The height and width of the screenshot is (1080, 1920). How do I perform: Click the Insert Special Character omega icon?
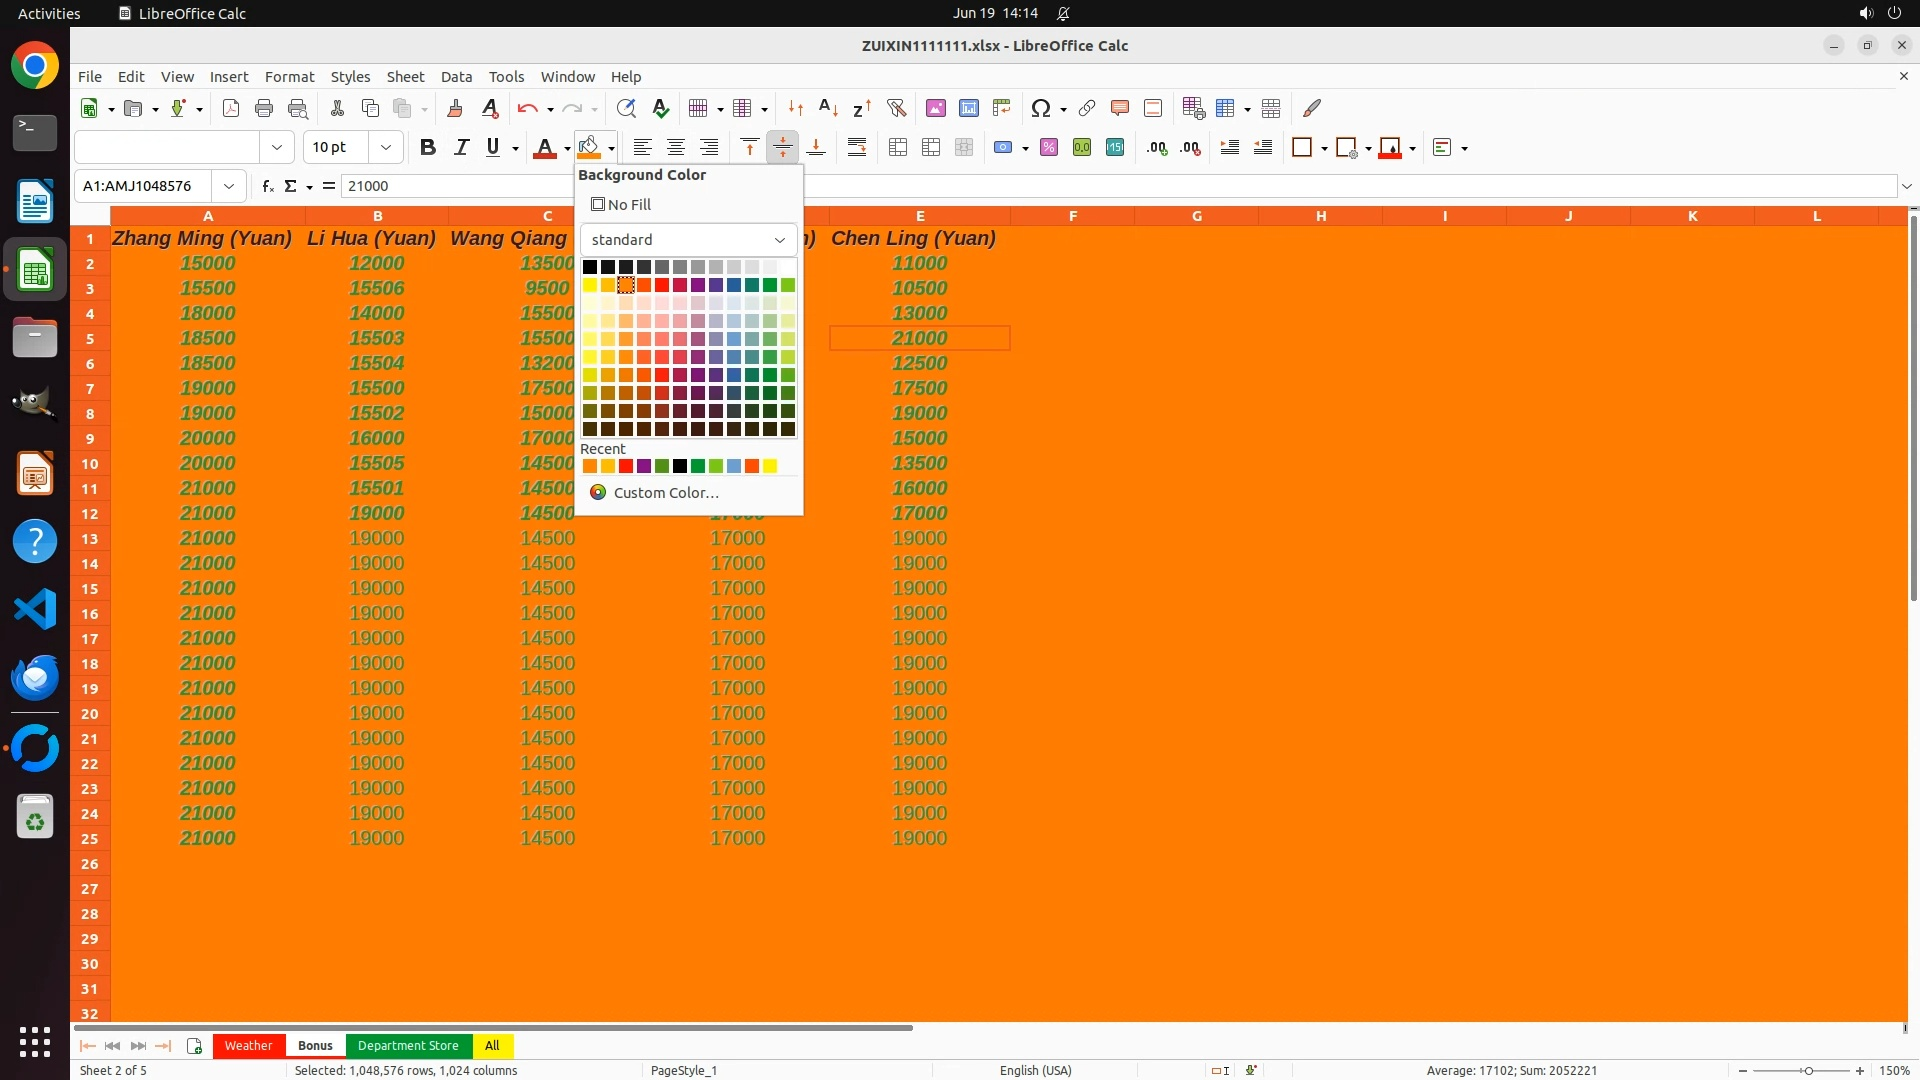[1041, 108]
